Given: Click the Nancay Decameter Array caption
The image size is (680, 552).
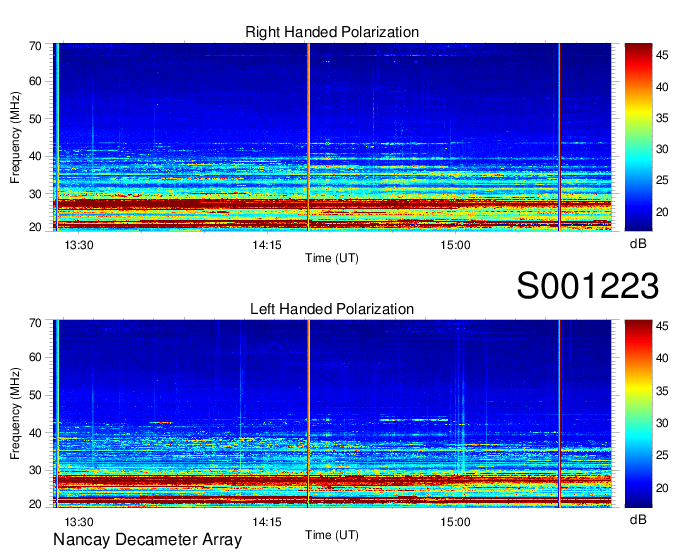Looking at the screenshot, I should coord(147,540).
